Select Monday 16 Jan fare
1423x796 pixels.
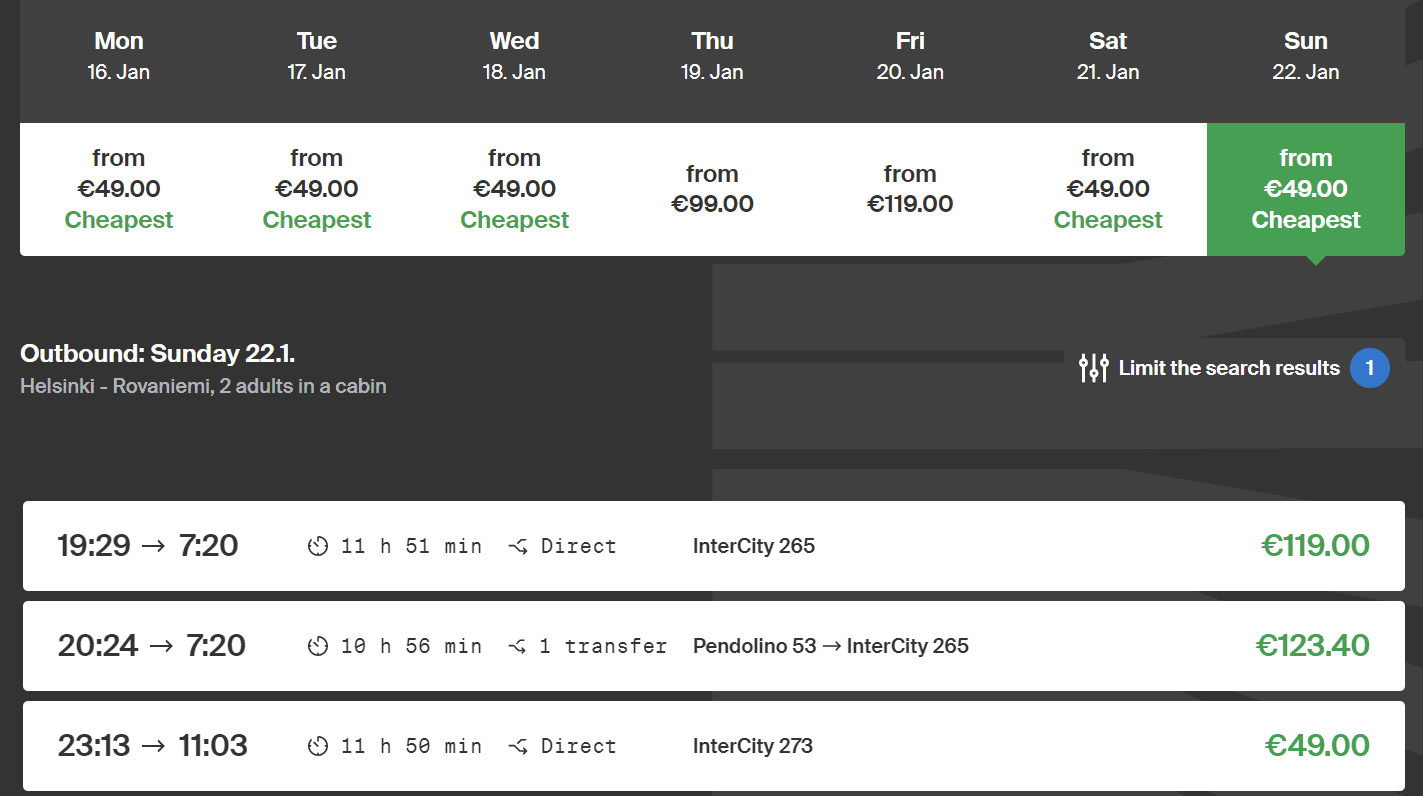119,189
